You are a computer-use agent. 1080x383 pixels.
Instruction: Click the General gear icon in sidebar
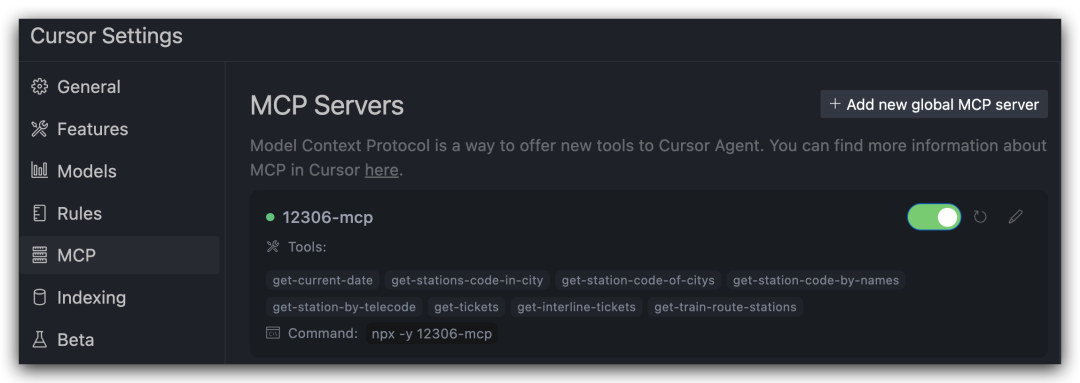pos(39,87)
